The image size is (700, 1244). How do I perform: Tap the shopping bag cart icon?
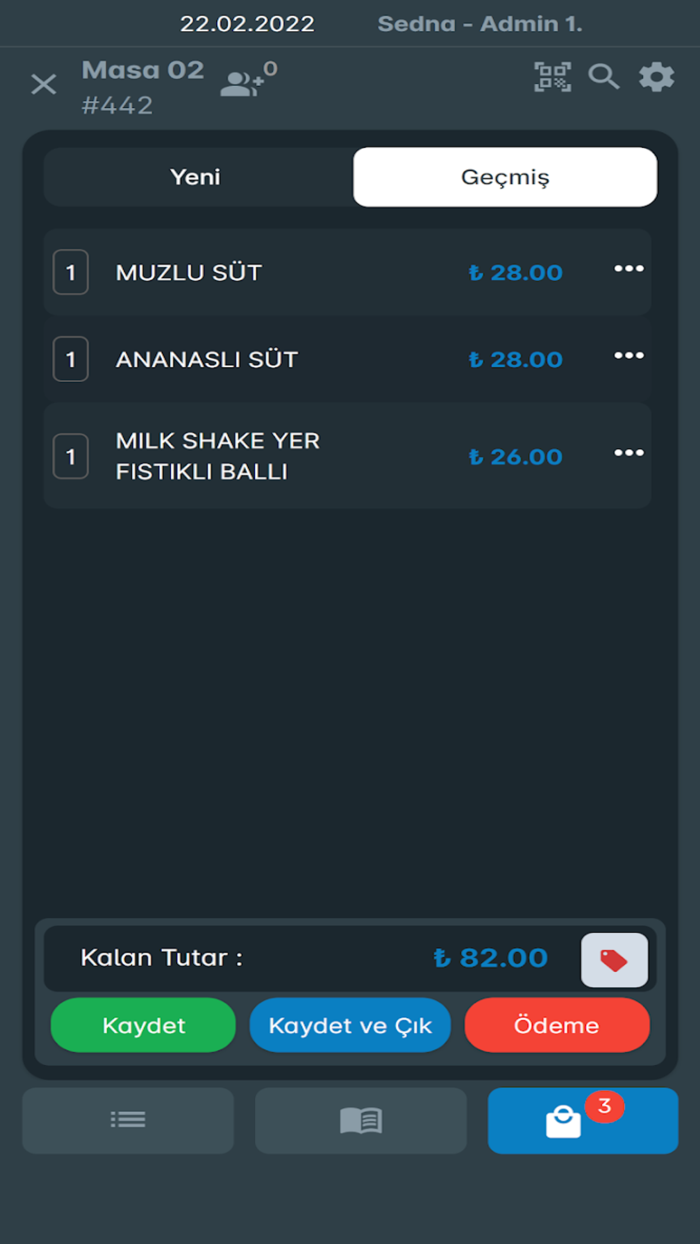(x=564, y=1122)
